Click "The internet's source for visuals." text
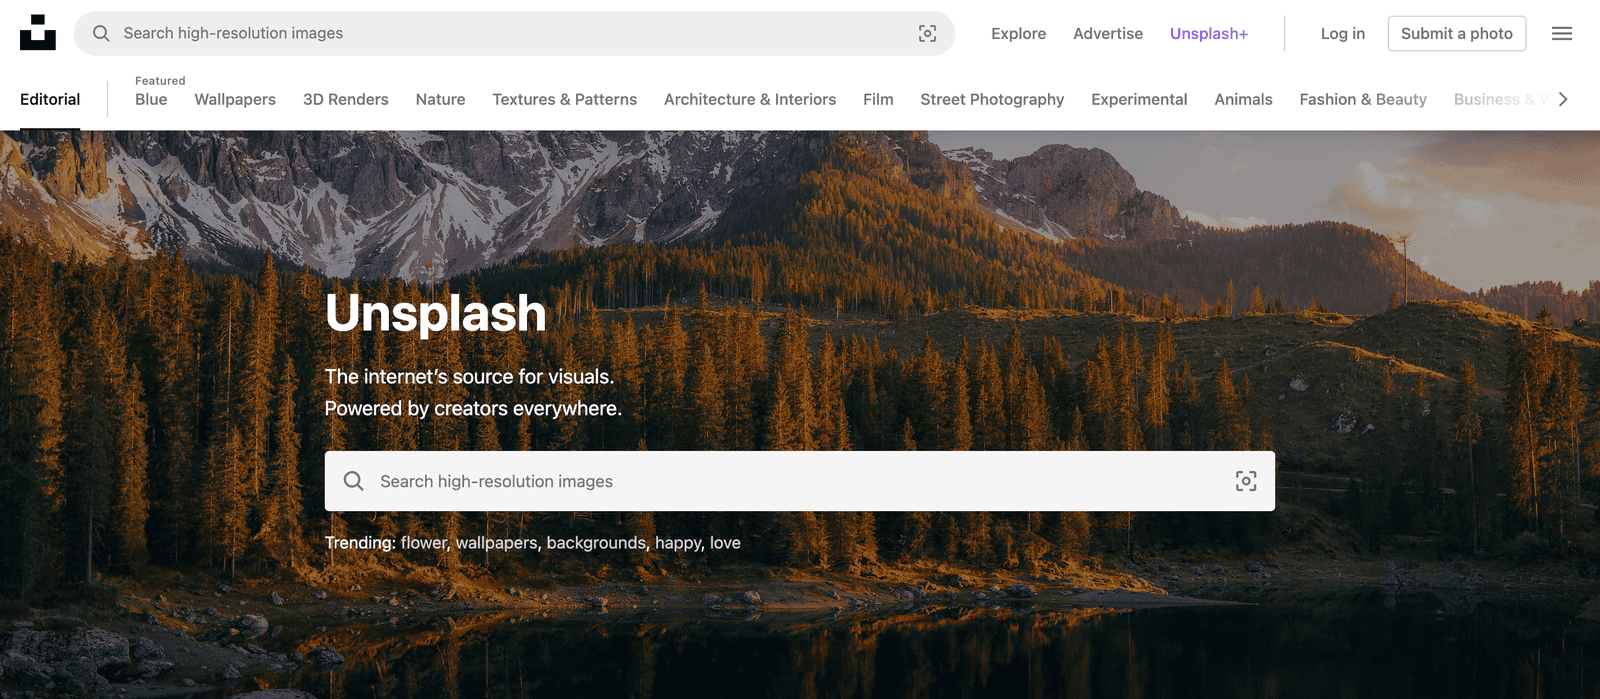 (469, 377)
